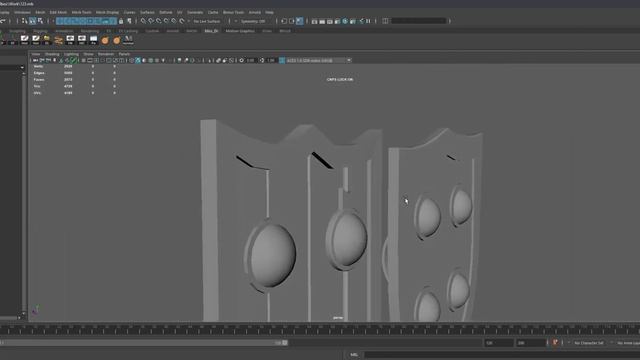This screenshot has height=360, width=640.
Task: Enable snap to grids magnet icon
Action: pyautogui.click(x=143, y=21)
